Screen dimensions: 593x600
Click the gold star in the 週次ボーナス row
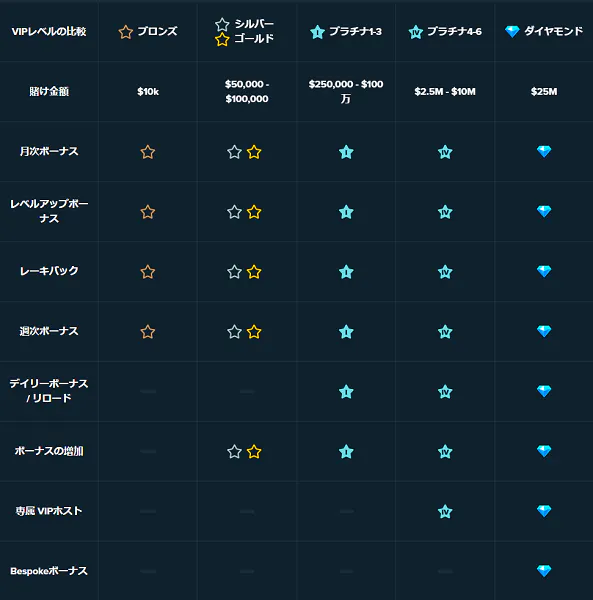coord(254,331)
